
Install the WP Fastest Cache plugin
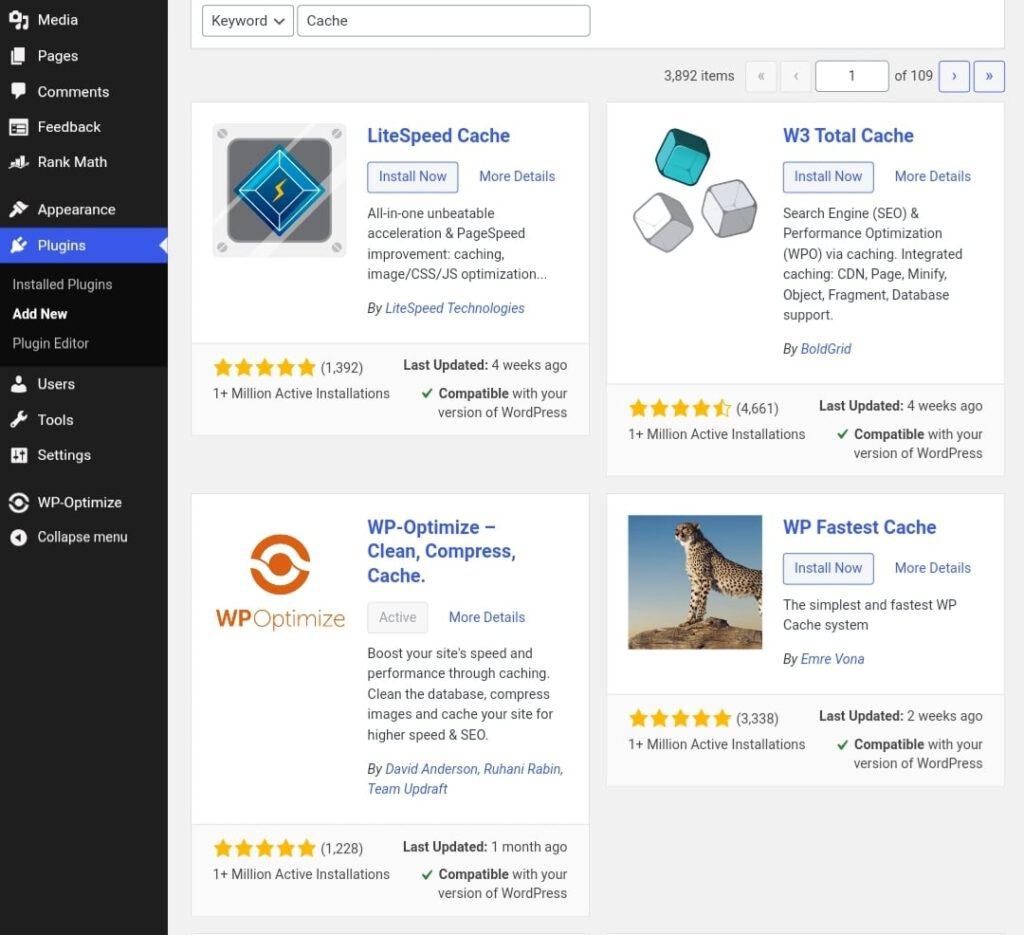point(827,569)
